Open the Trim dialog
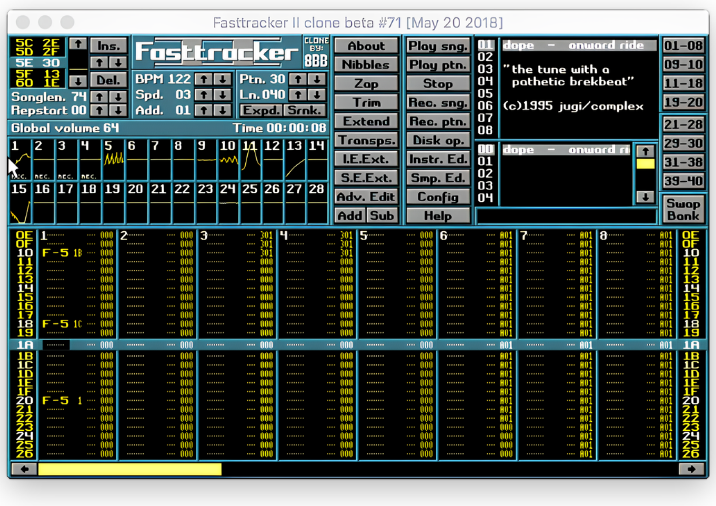Screen dimensions: 716x506 pyautogui.click(x=366, y=102)
